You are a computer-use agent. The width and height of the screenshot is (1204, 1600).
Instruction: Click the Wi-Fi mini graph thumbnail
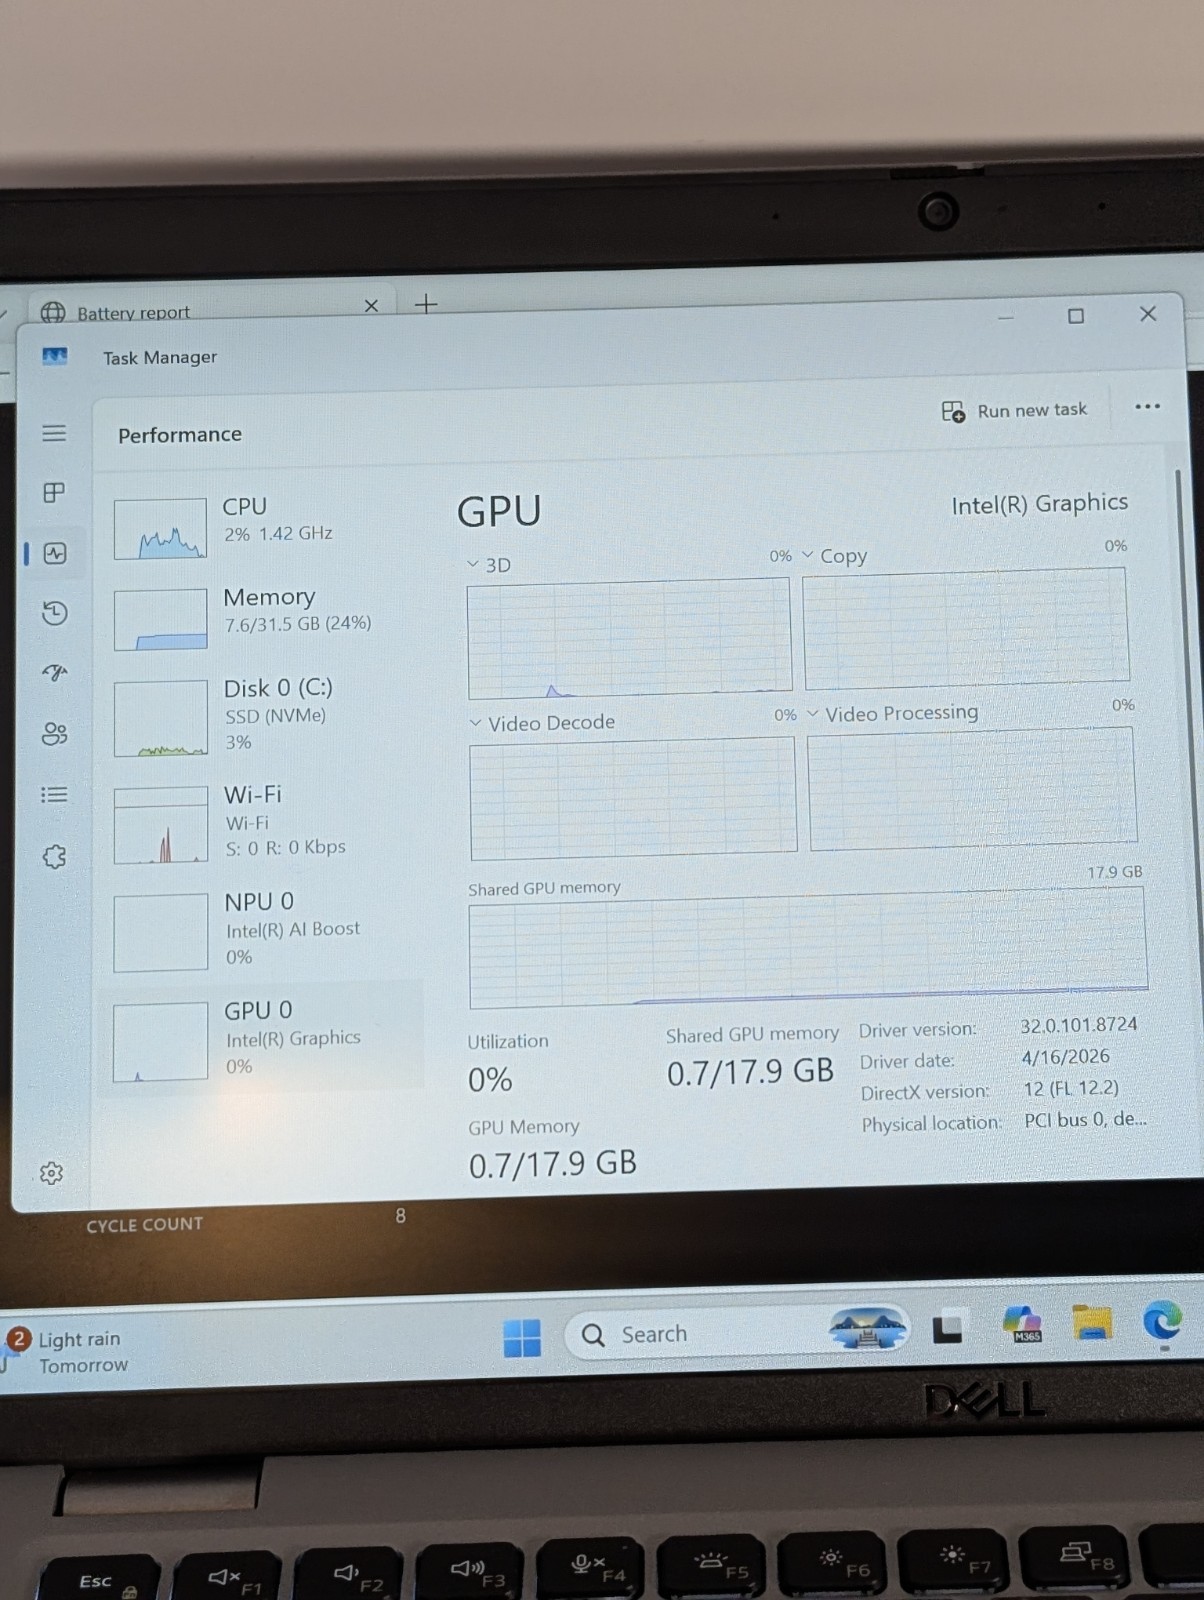click(160, 826)
